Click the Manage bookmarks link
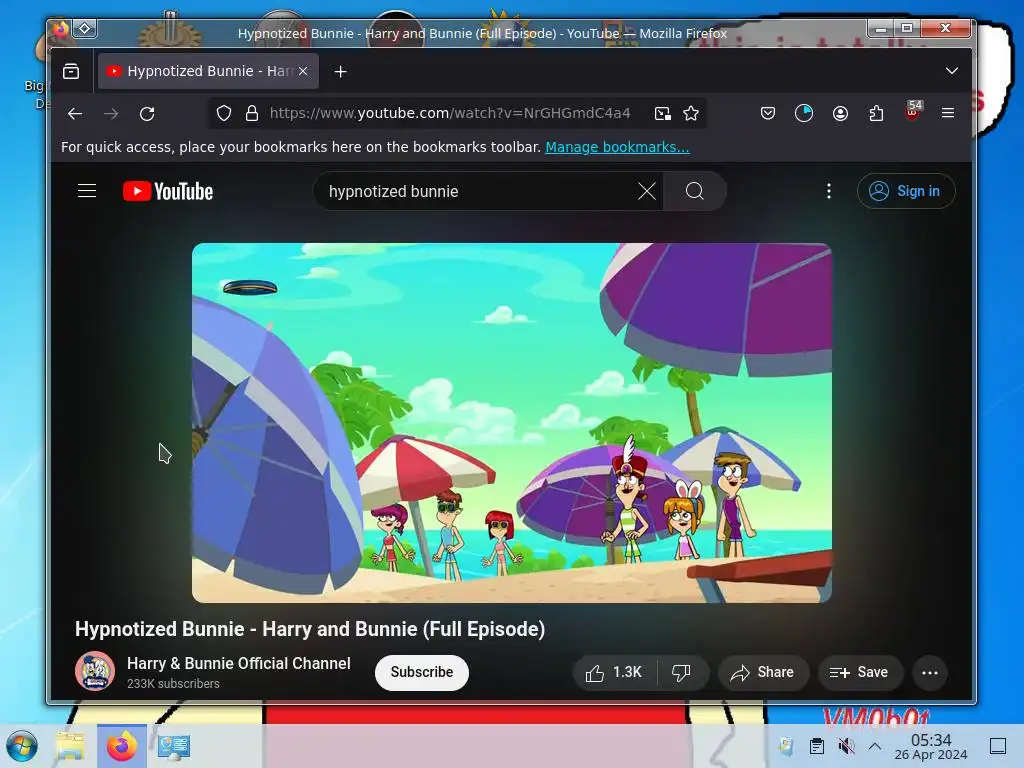1024x768 pixels. point(617,147)
